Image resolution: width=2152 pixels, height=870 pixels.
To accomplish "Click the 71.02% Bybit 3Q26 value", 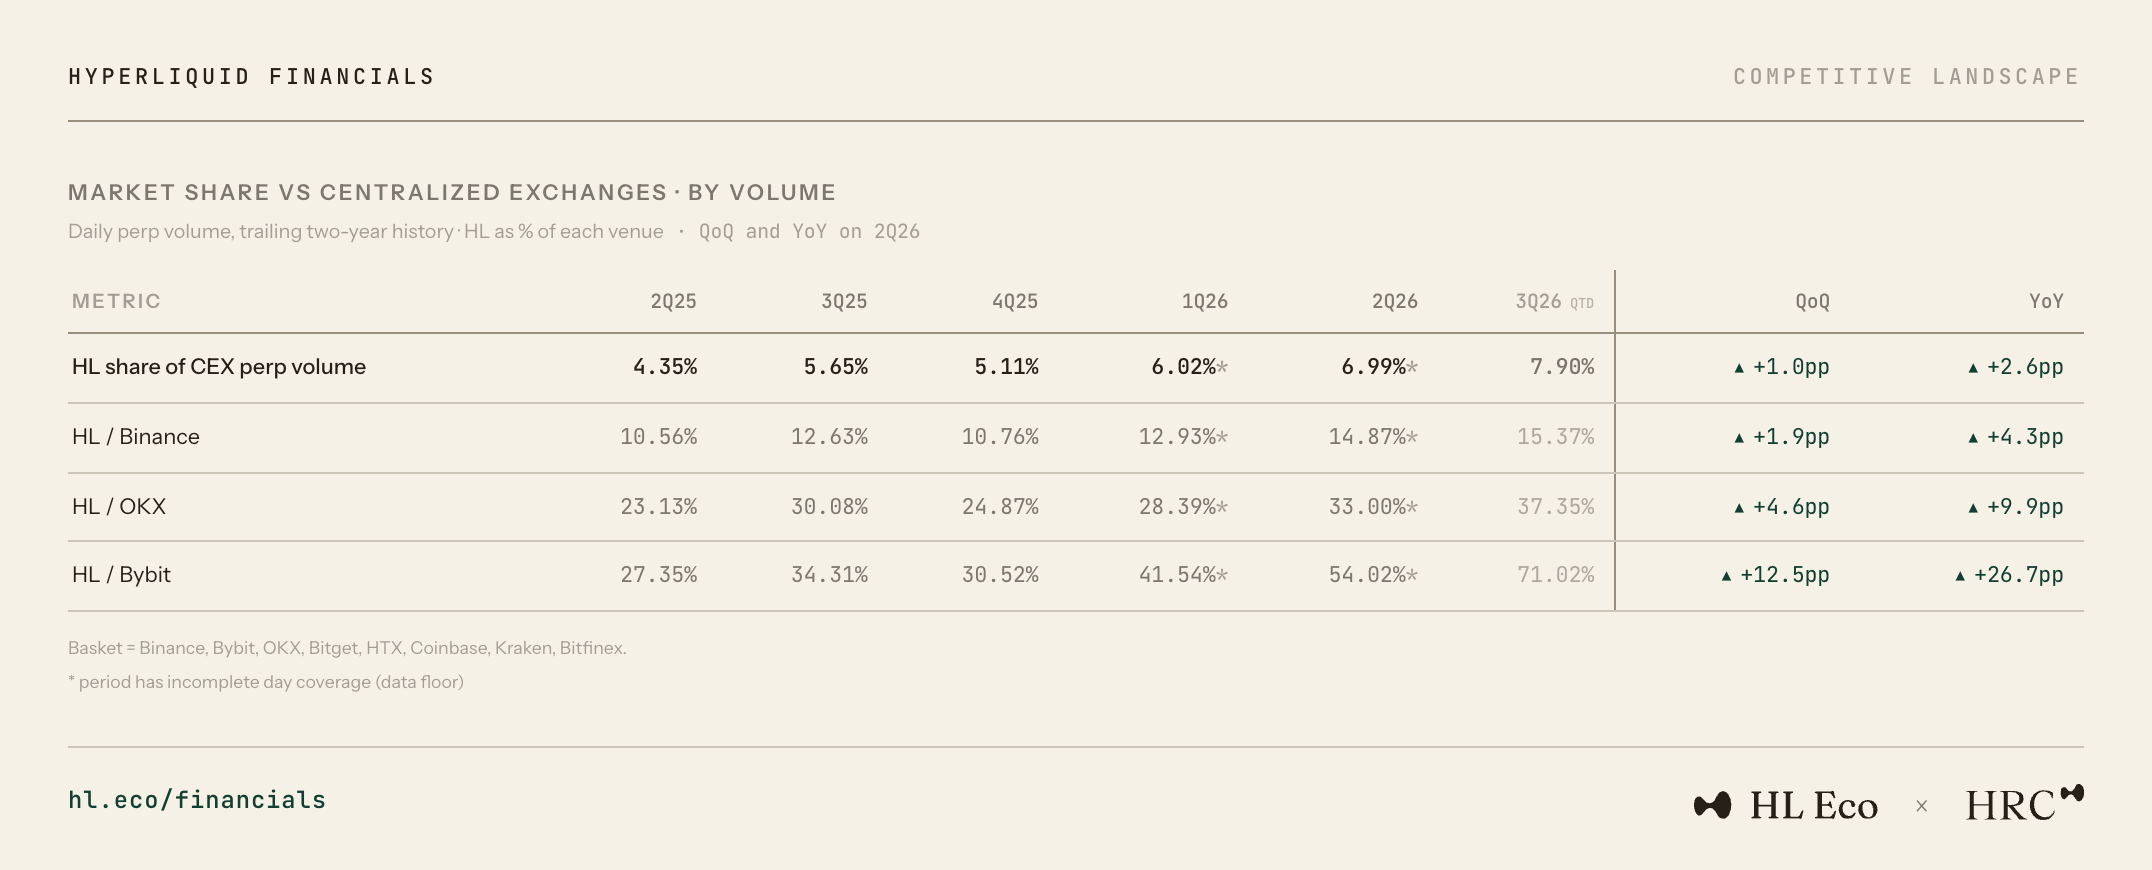I will point(1555,575).
